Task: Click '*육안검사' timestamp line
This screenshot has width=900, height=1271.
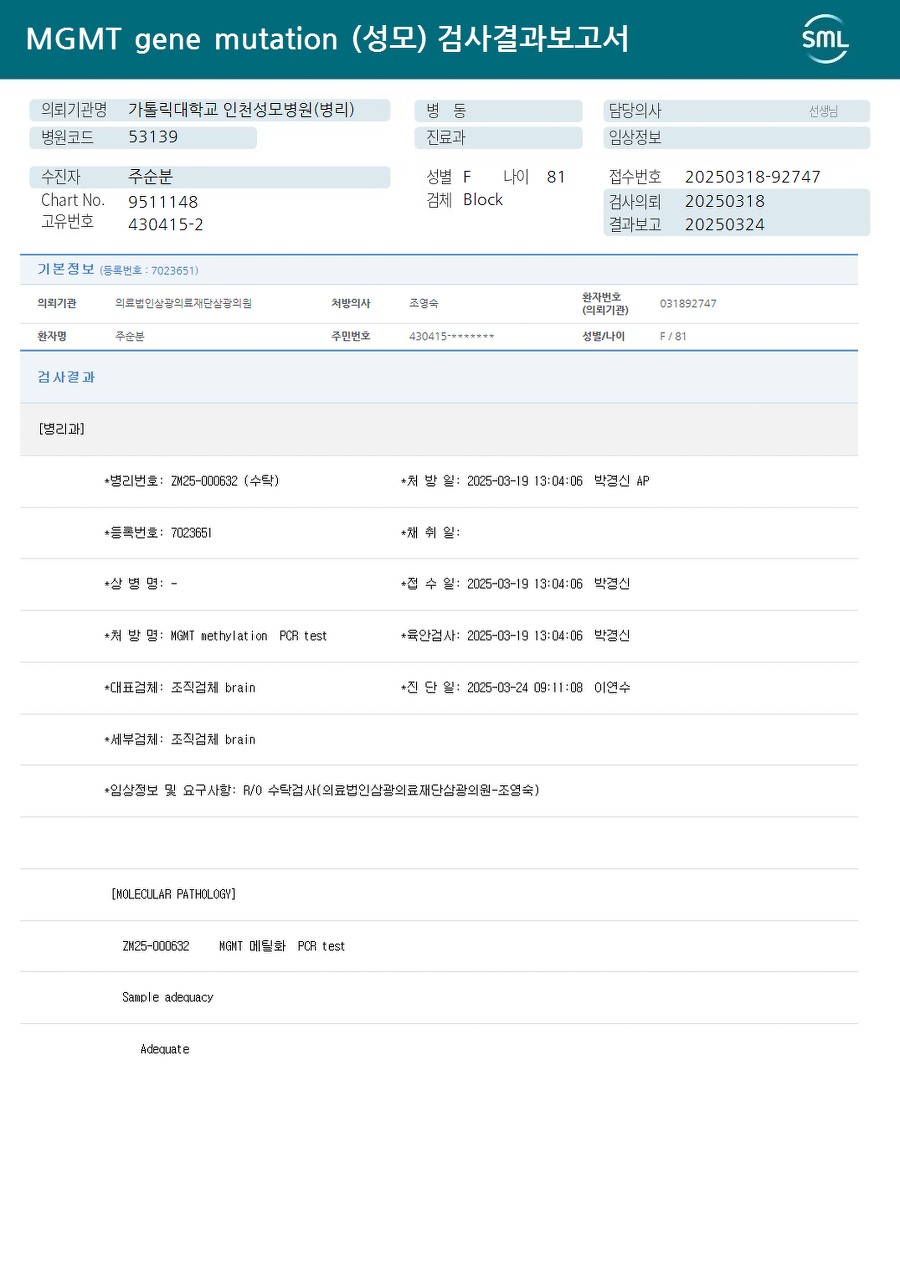Action: coord(515,636)
